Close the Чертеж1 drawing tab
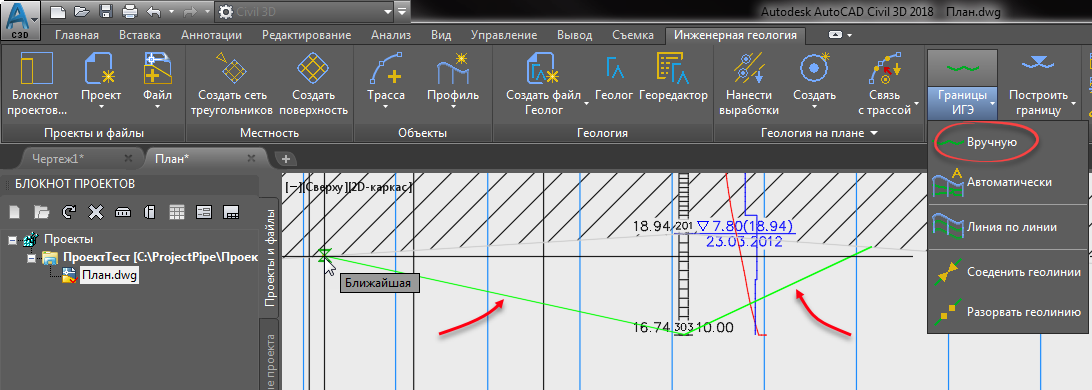 pyautogui.click(x=128, y=159)
